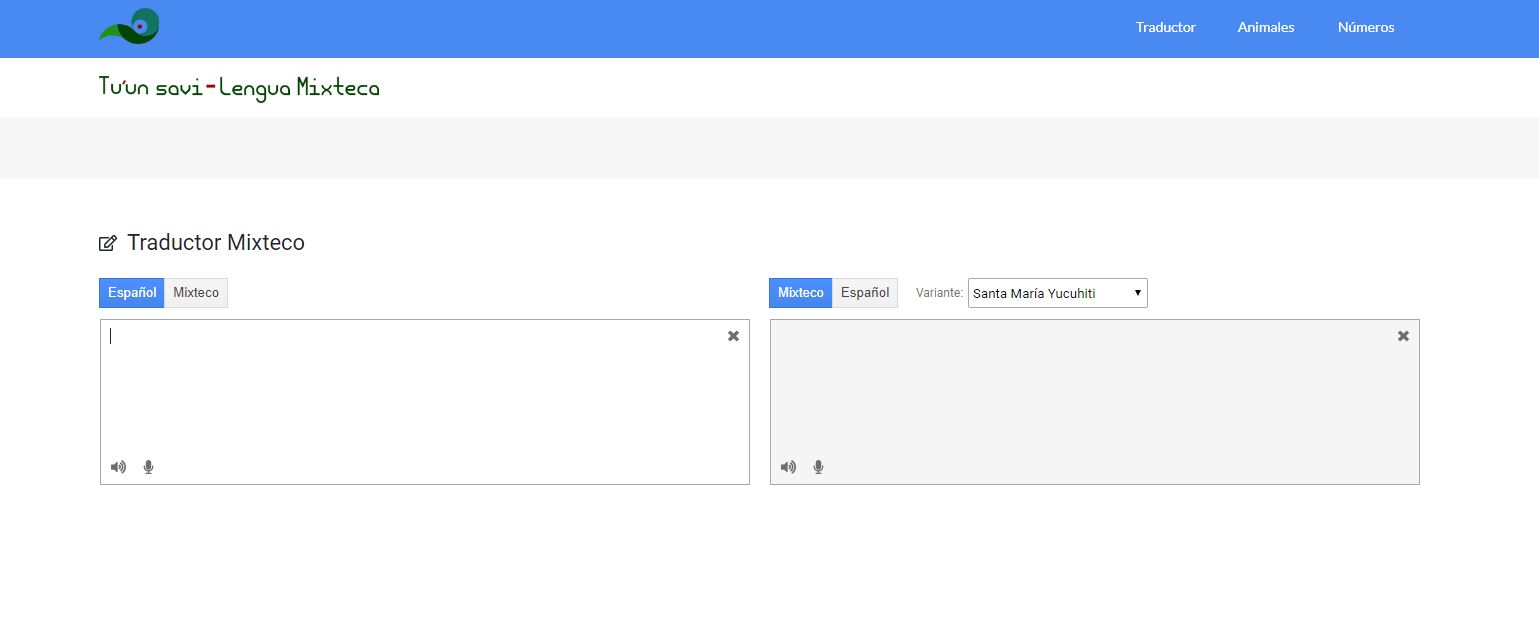Open the Números section
Image resolution: width=1539 pixels, height=632 pixels.
pyautogui.click(x=1365, y=28)
